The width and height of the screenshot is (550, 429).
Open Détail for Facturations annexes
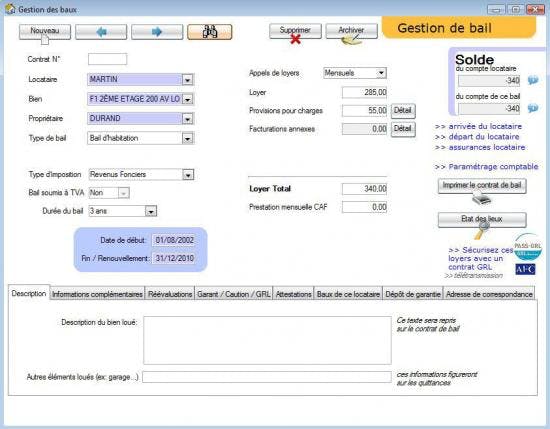[x=403, y=129]
